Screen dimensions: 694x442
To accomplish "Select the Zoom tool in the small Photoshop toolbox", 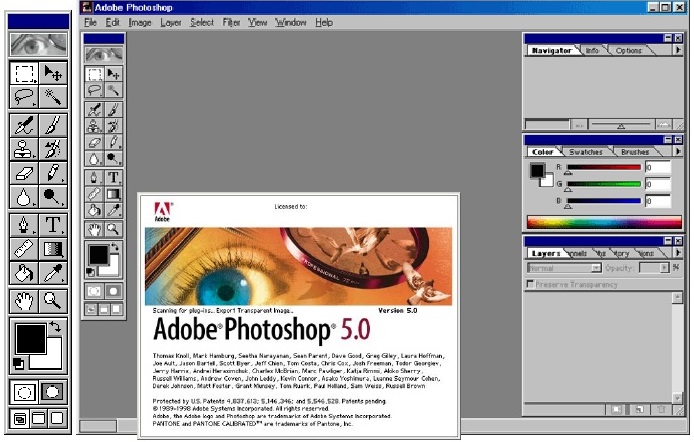I will tap(113, 229).
